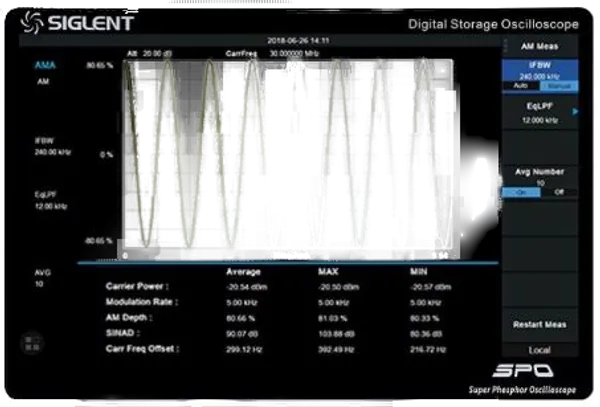The width and height of the screenshot is (600, 407).
Task: Click the Carr Freq Offset row label
Action: pos(142,349)
